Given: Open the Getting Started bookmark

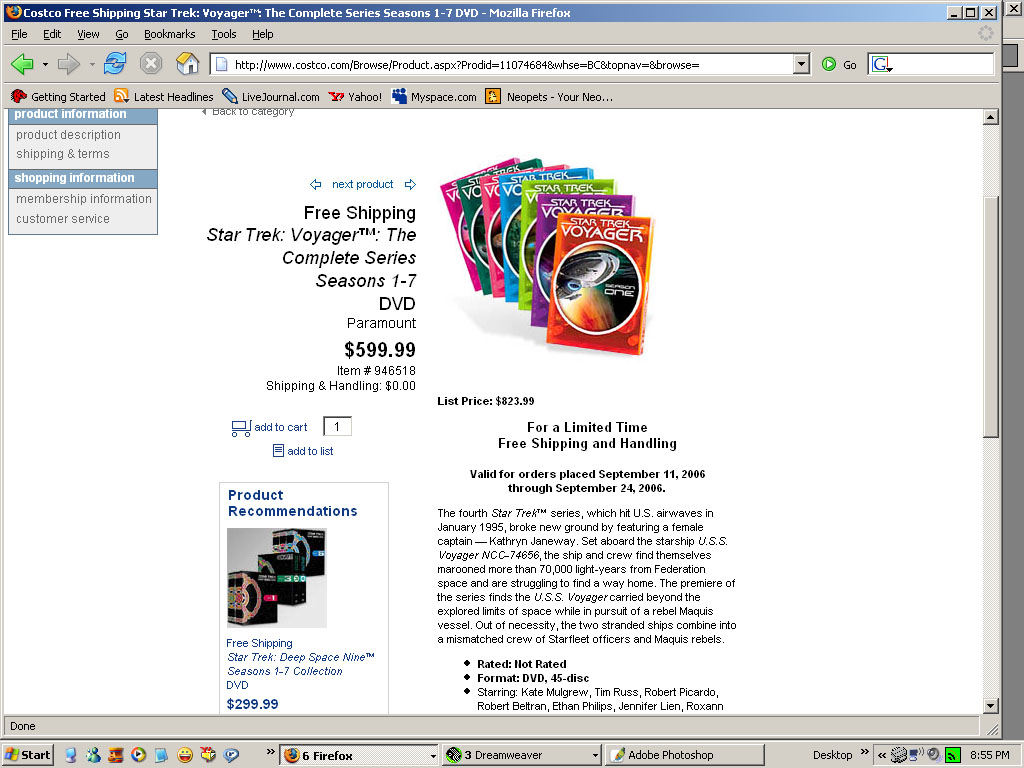Looking at the screenshot, I should 58,97.
